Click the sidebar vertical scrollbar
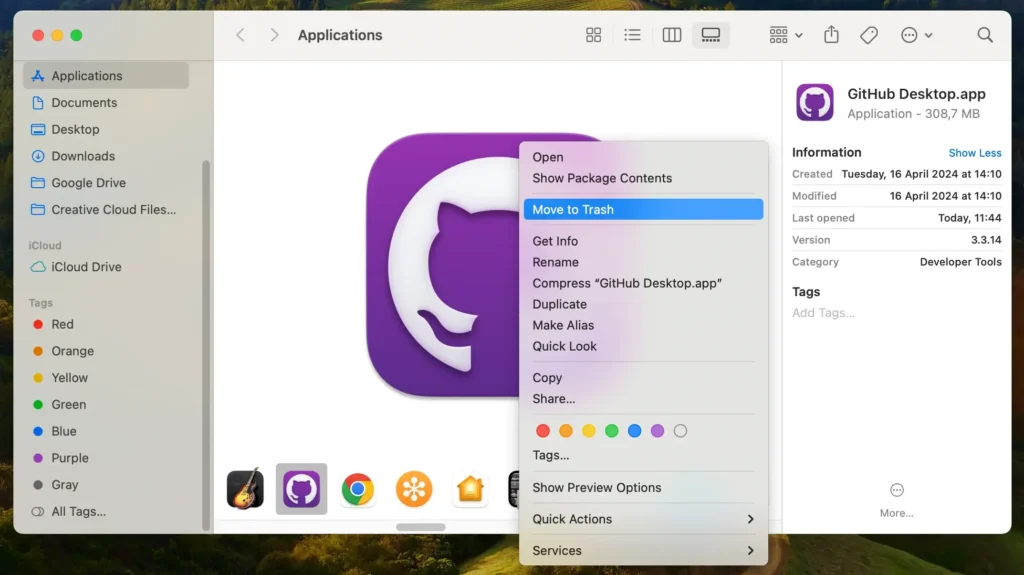Screen dimensions: 1024x575 tap(206, 345)
